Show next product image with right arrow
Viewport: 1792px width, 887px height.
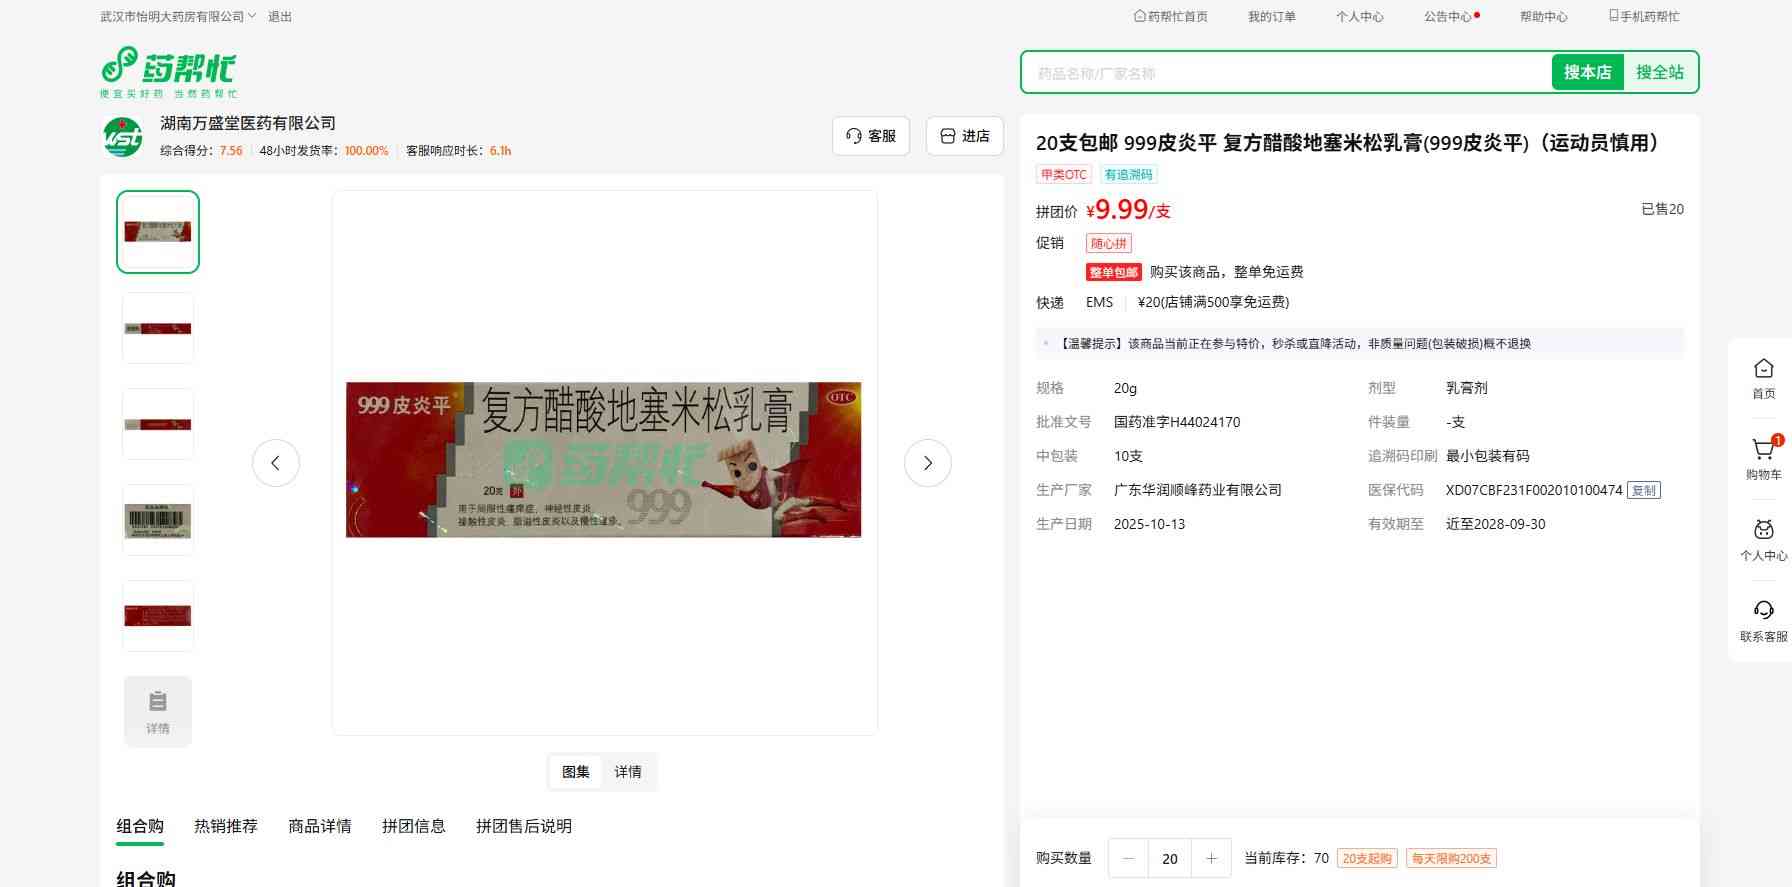(927, 463)
